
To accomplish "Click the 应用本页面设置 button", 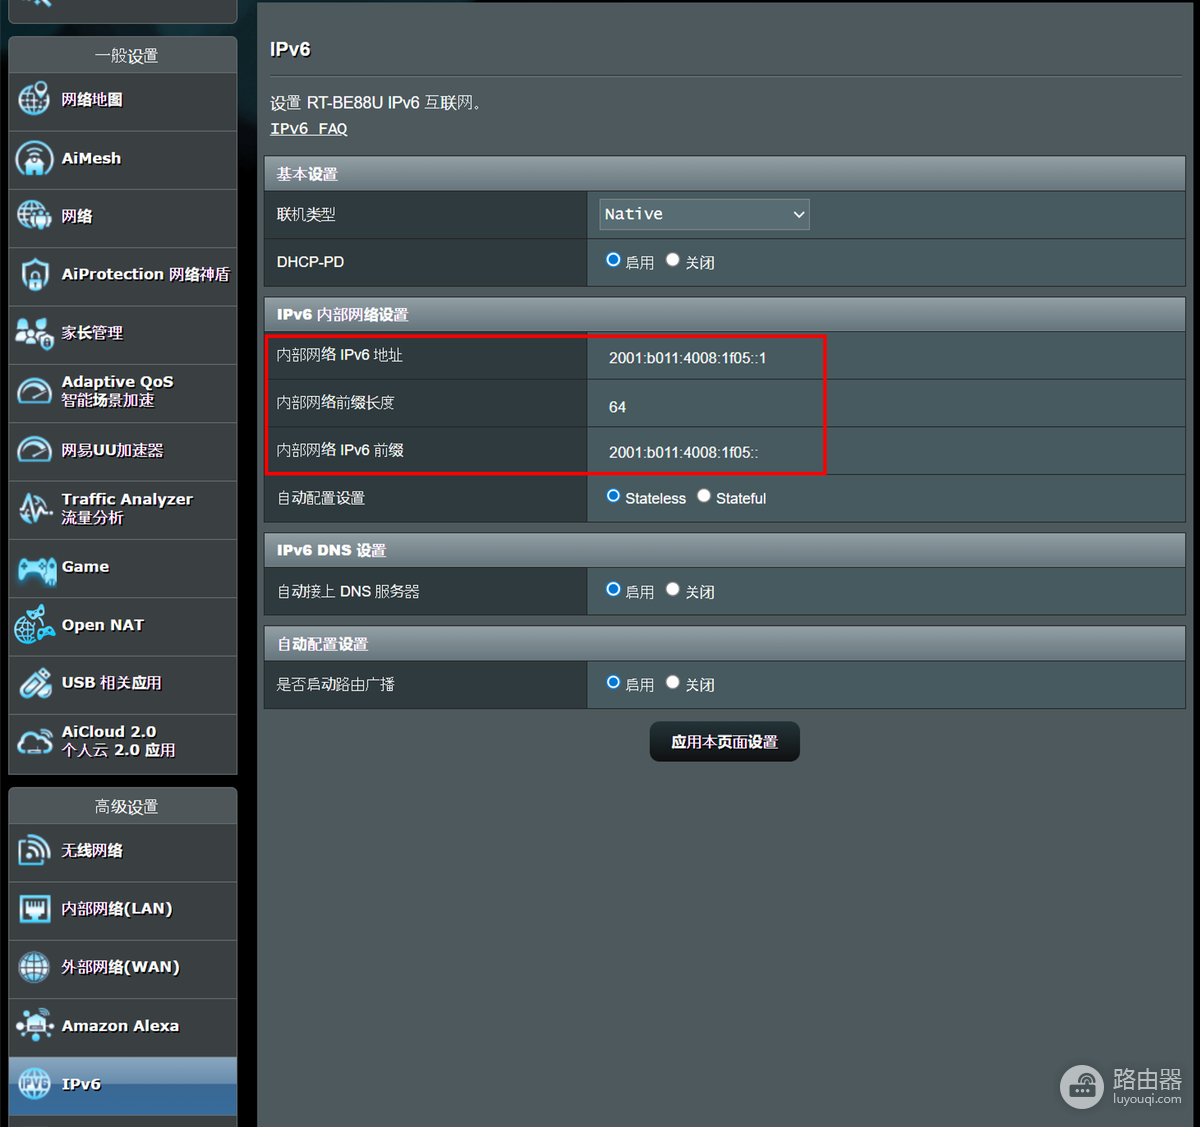I will 725,742.
